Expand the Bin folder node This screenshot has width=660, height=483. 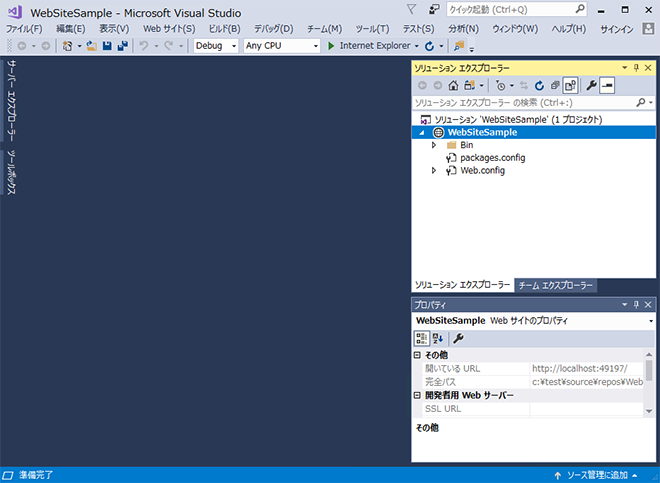point(434,145)
